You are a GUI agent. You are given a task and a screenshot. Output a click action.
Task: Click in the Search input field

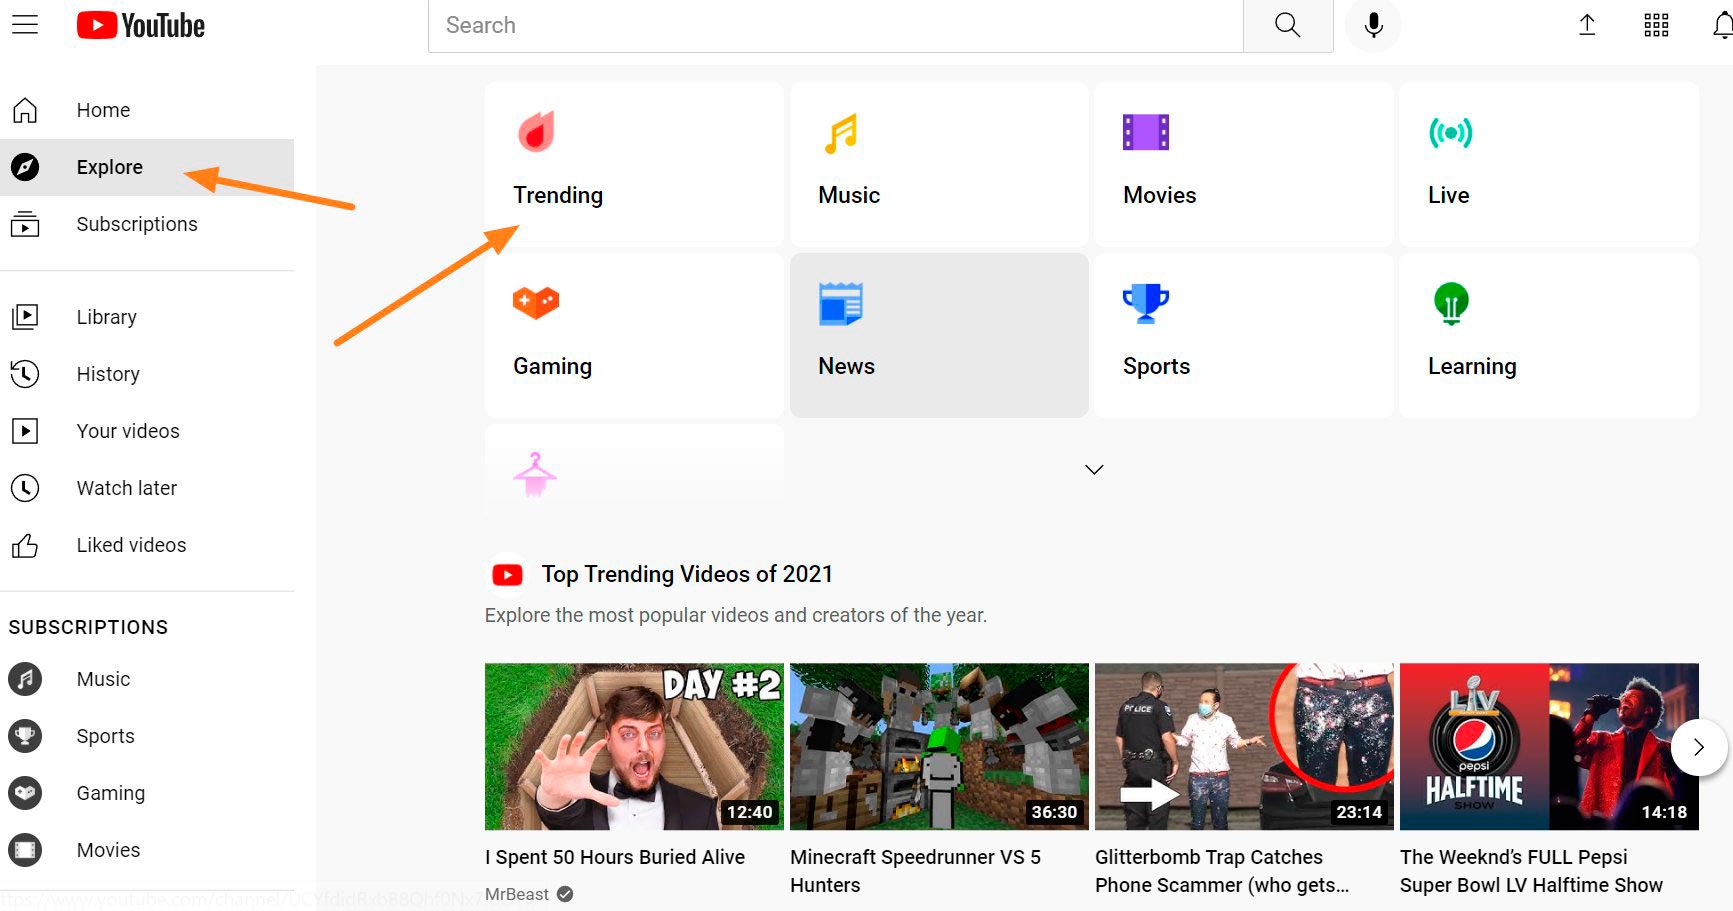point(836,25)
